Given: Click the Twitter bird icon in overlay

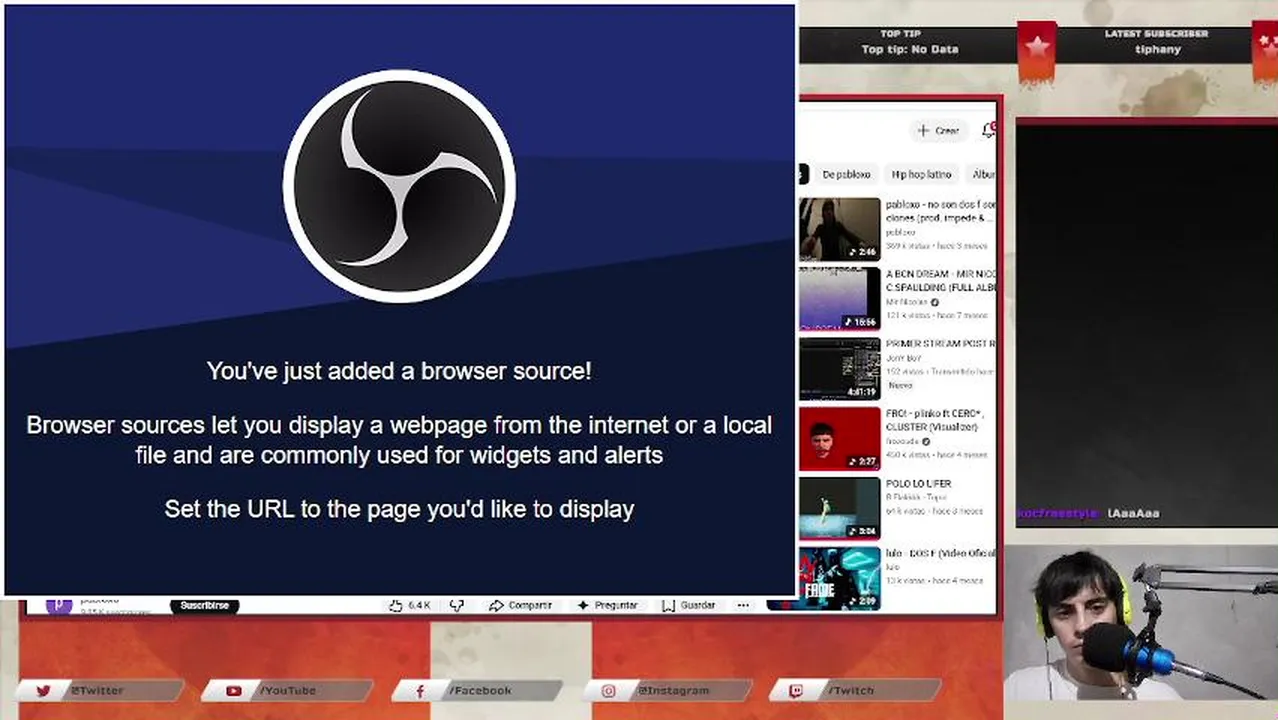Looking at the screenshot, I should click(x=43, y=690).
